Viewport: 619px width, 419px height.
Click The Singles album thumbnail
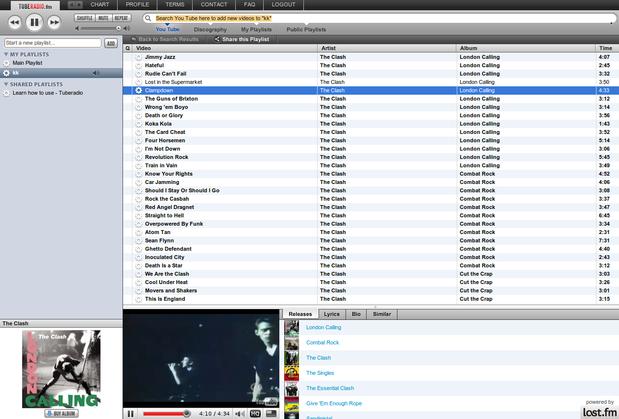pyautogui.click(x=292, y=373)
